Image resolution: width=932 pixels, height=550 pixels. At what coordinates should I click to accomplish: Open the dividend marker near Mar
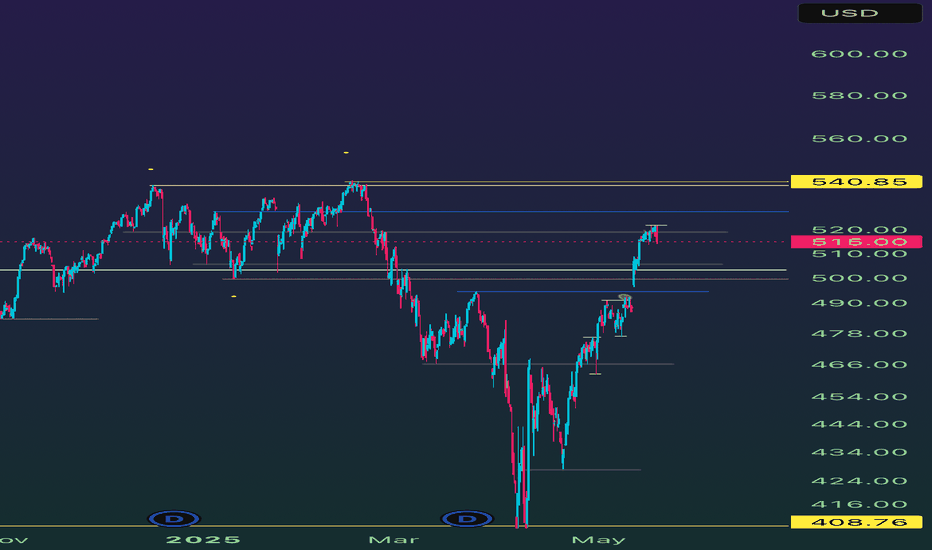tap(467, 519)
